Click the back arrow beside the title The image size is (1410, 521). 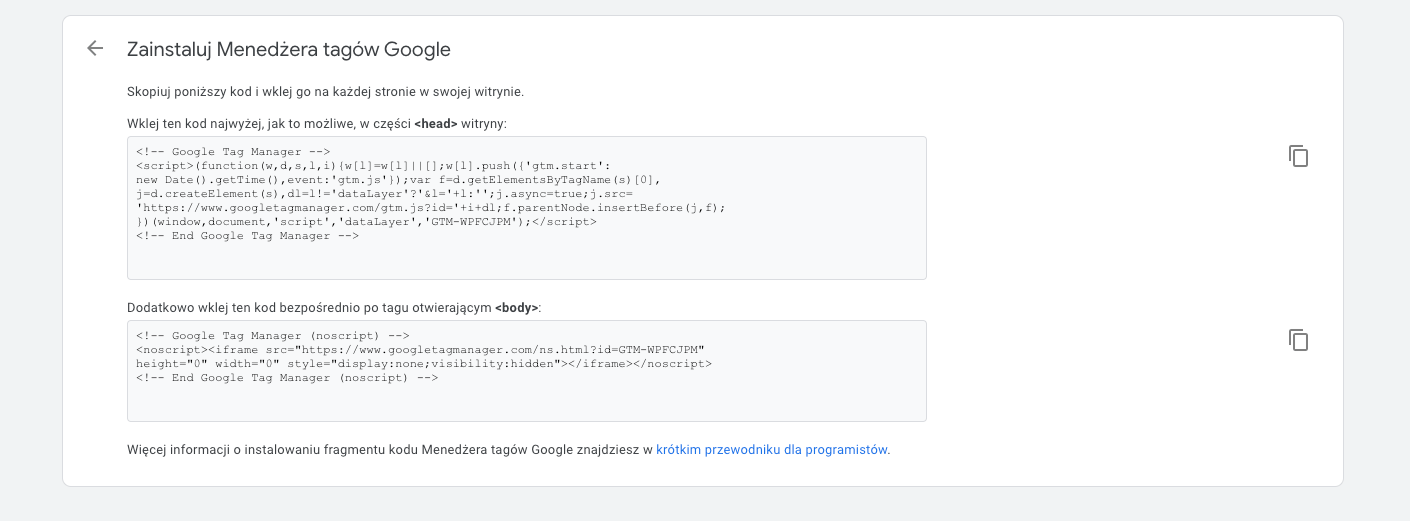coord(95,48)
